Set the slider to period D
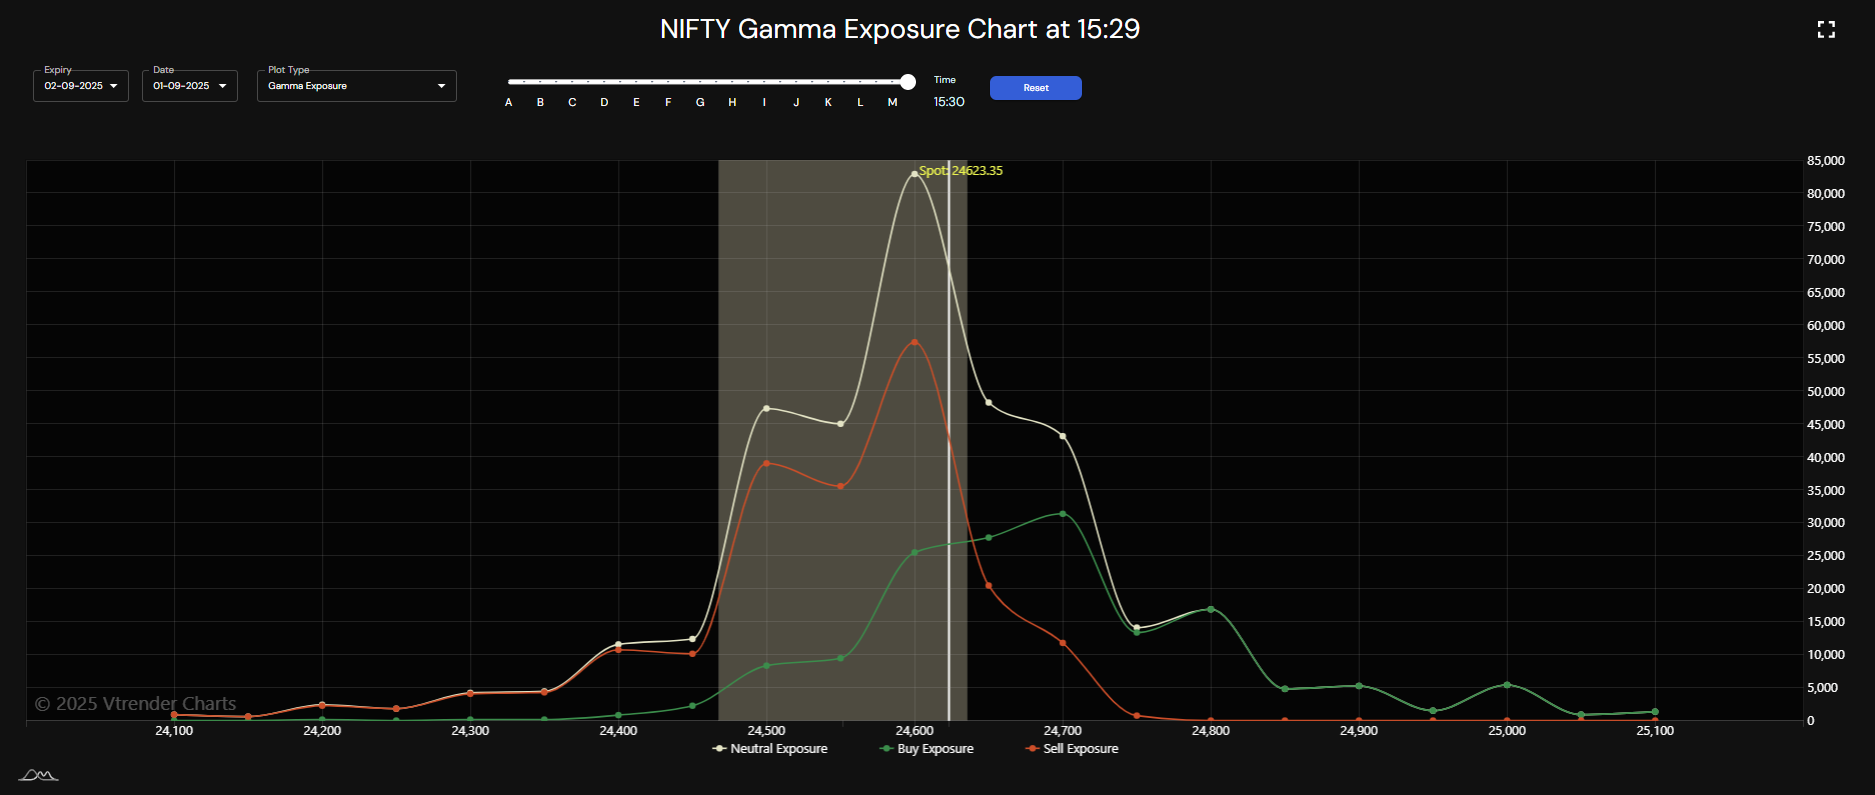 604,102
